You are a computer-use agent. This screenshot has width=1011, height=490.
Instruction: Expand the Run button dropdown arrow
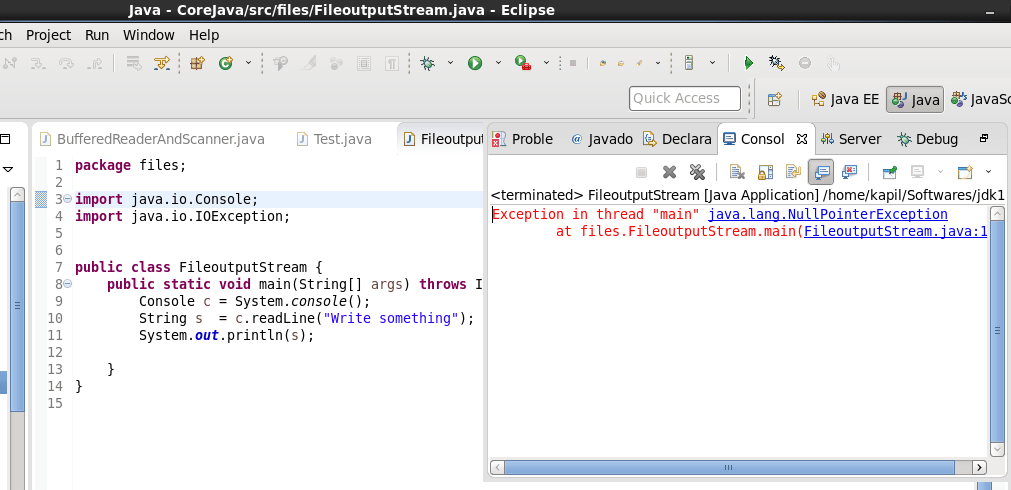pos(498,63)
